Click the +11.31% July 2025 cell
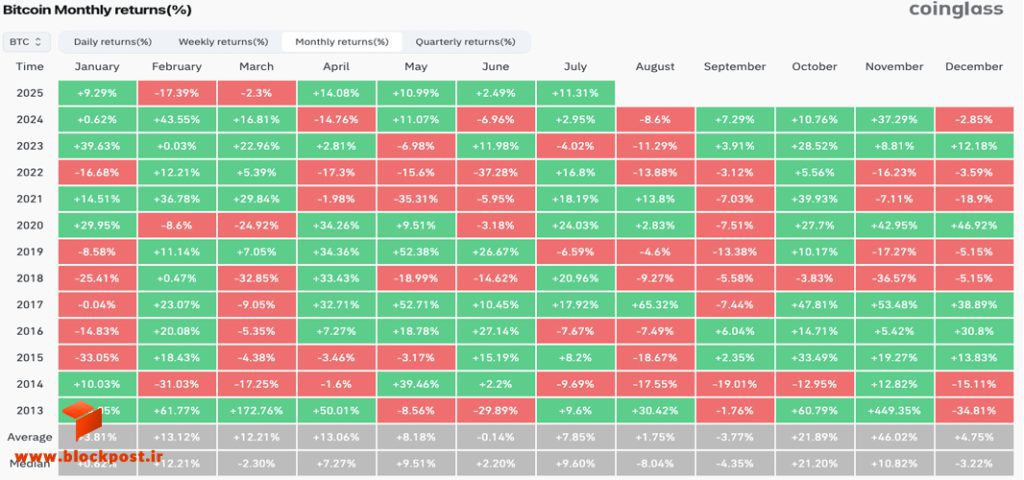The width and height of the screenshot is (1024, 480). tap(575, 93)
